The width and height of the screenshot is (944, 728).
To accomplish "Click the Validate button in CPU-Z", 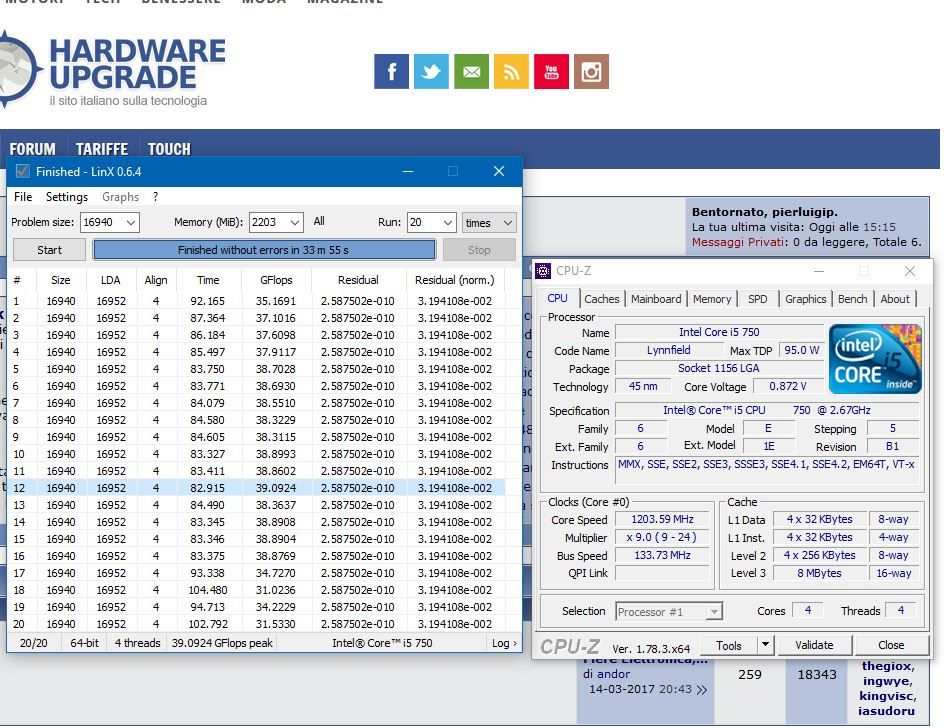I will (x=814, y=645).
